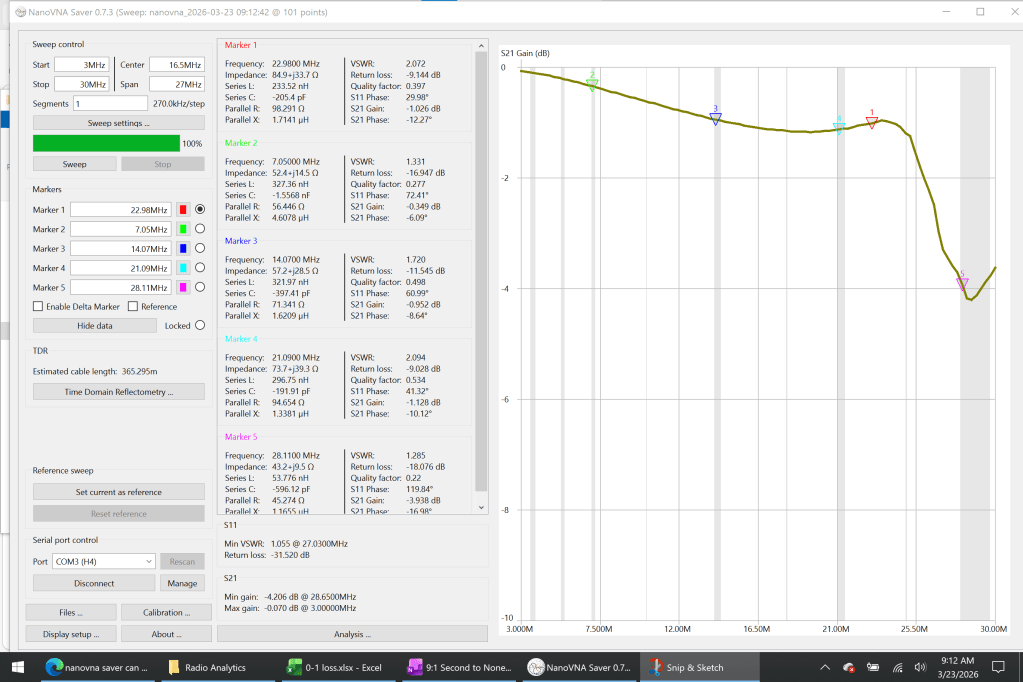This screenshot has height=682, width=1023.
Task: Change the Marker 2 green color swatch
Action: (x=183, y=229)
